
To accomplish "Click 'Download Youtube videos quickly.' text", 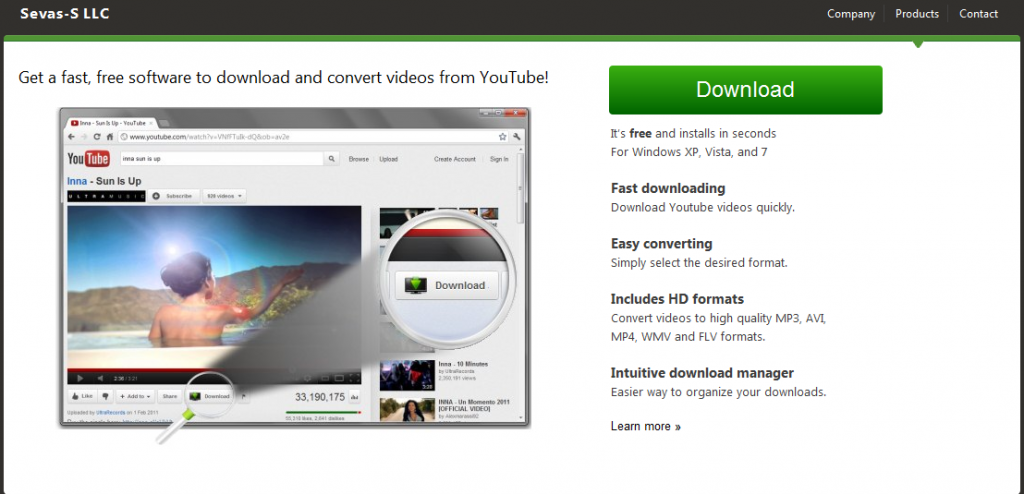I will (x=703, y=208).
